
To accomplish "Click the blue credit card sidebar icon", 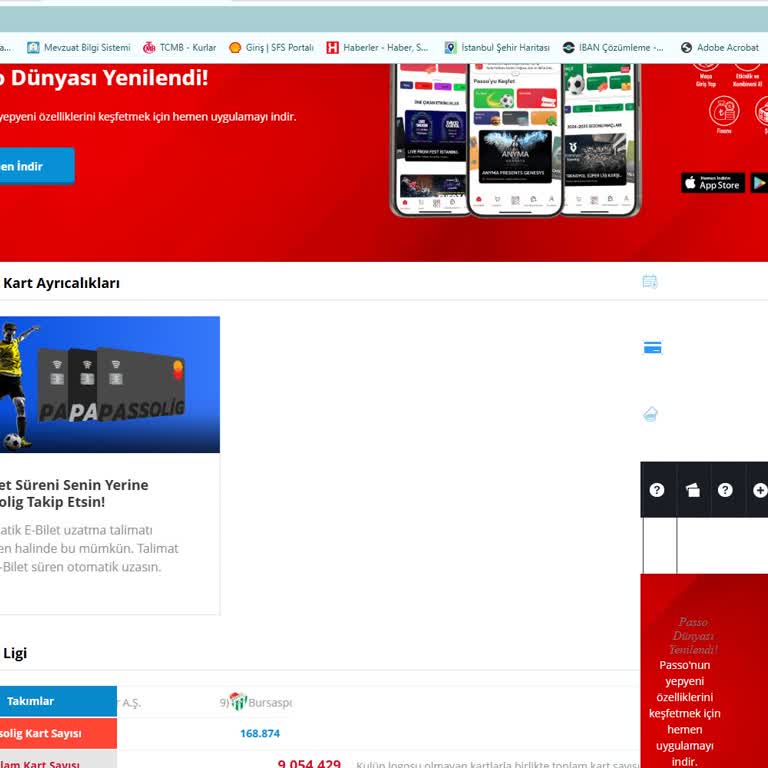I will click(x=652, y=348).
